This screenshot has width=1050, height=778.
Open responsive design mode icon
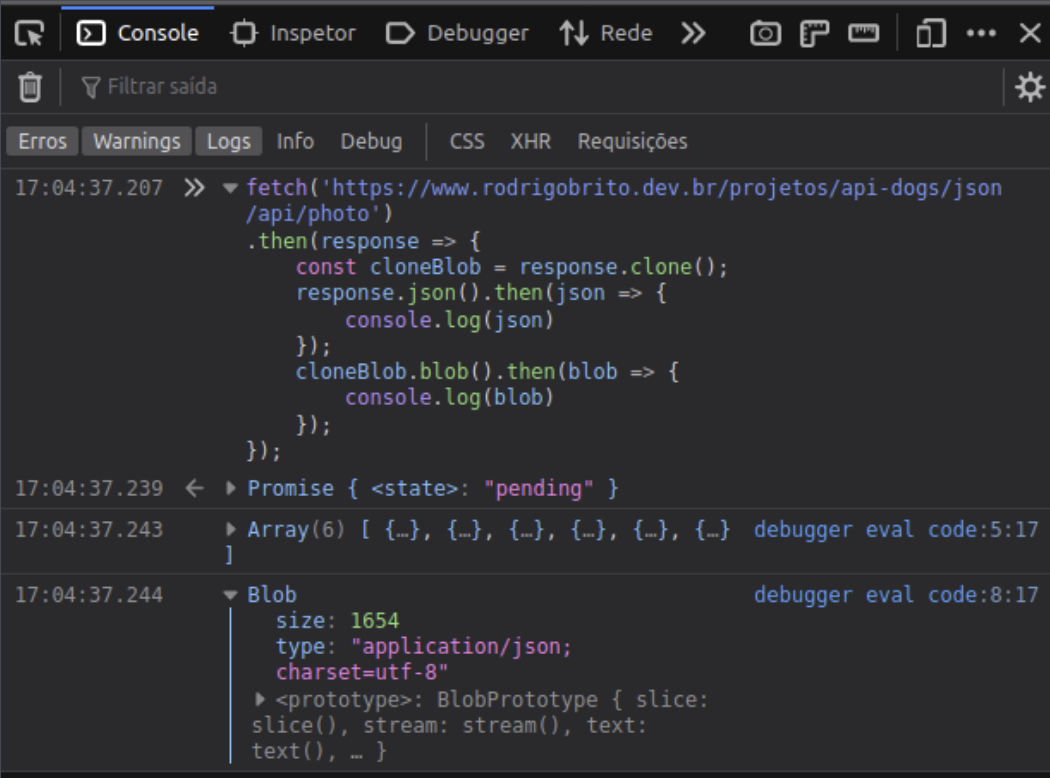point(931,34)
